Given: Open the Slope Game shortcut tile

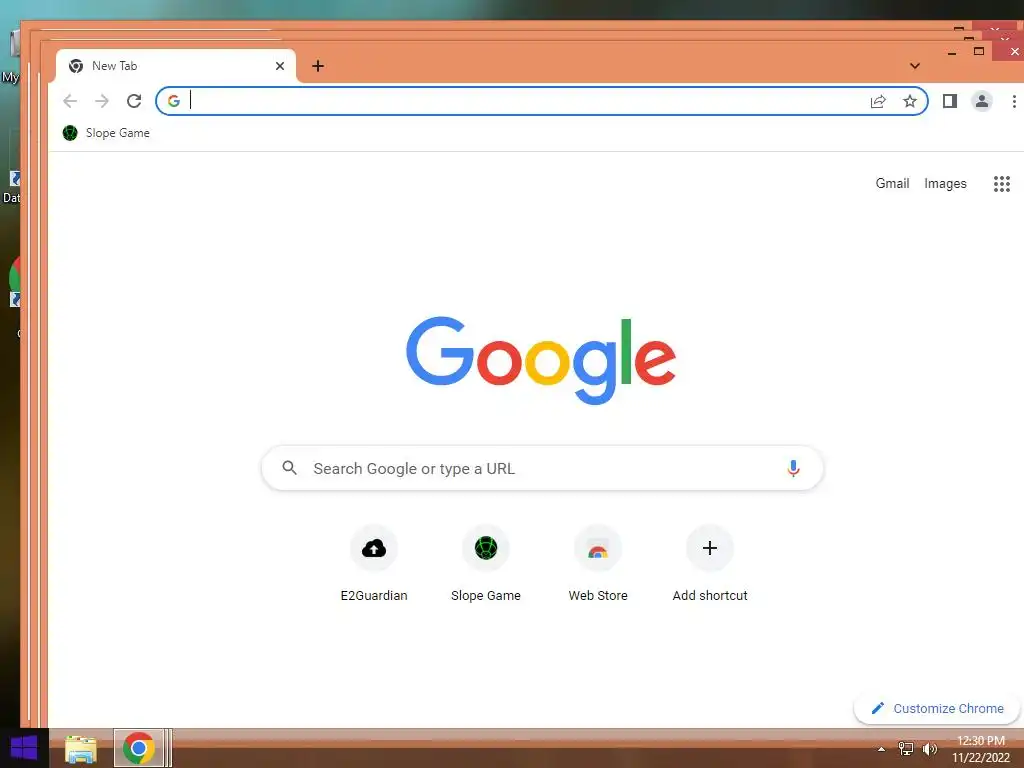Looking at the screenshot, I should [x=486, y=564].
